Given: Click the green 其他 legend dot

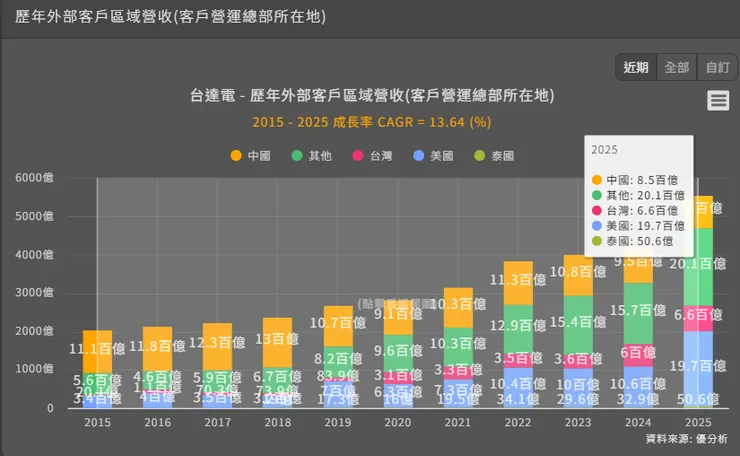Looking at the screenshot, I should click(297, 156).
